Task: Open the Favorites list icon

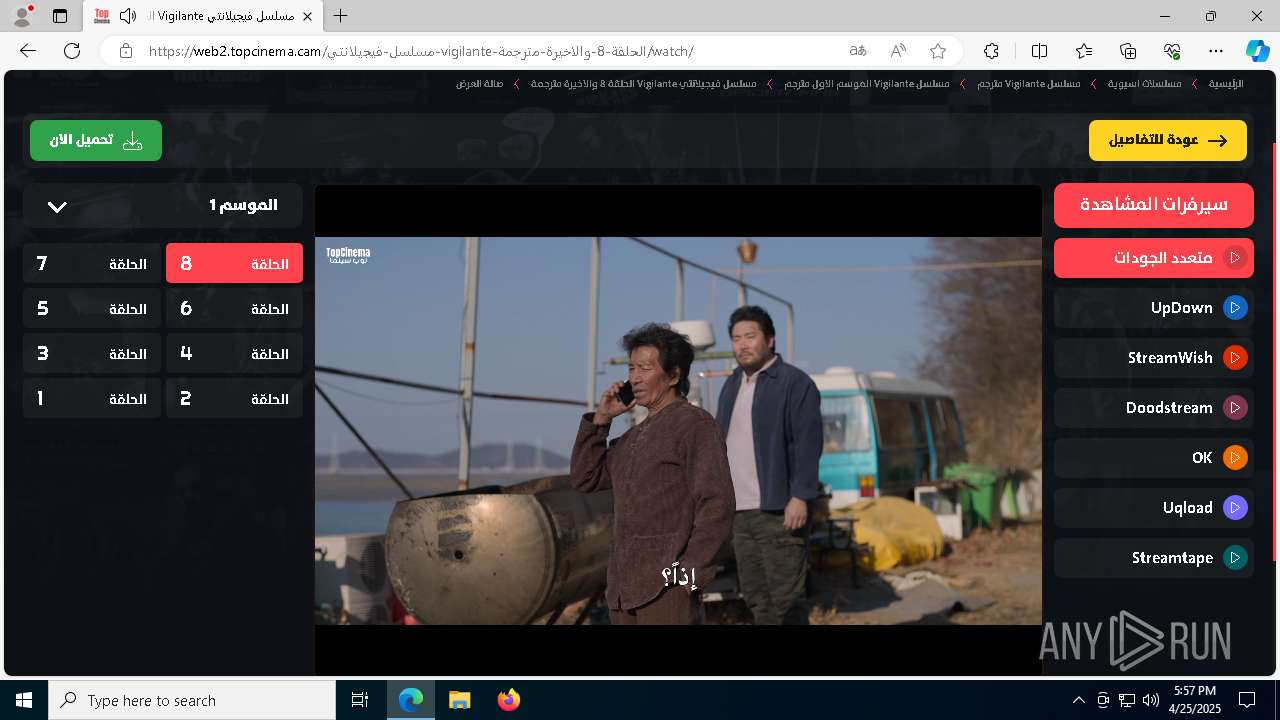Action: point(1084,51)
